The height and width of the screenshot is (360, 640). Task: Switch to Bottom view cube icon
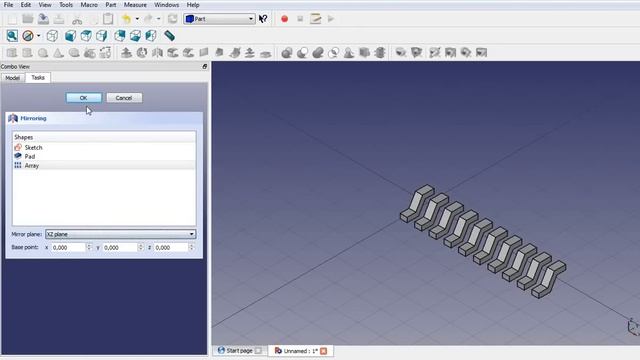pos(135,36)
